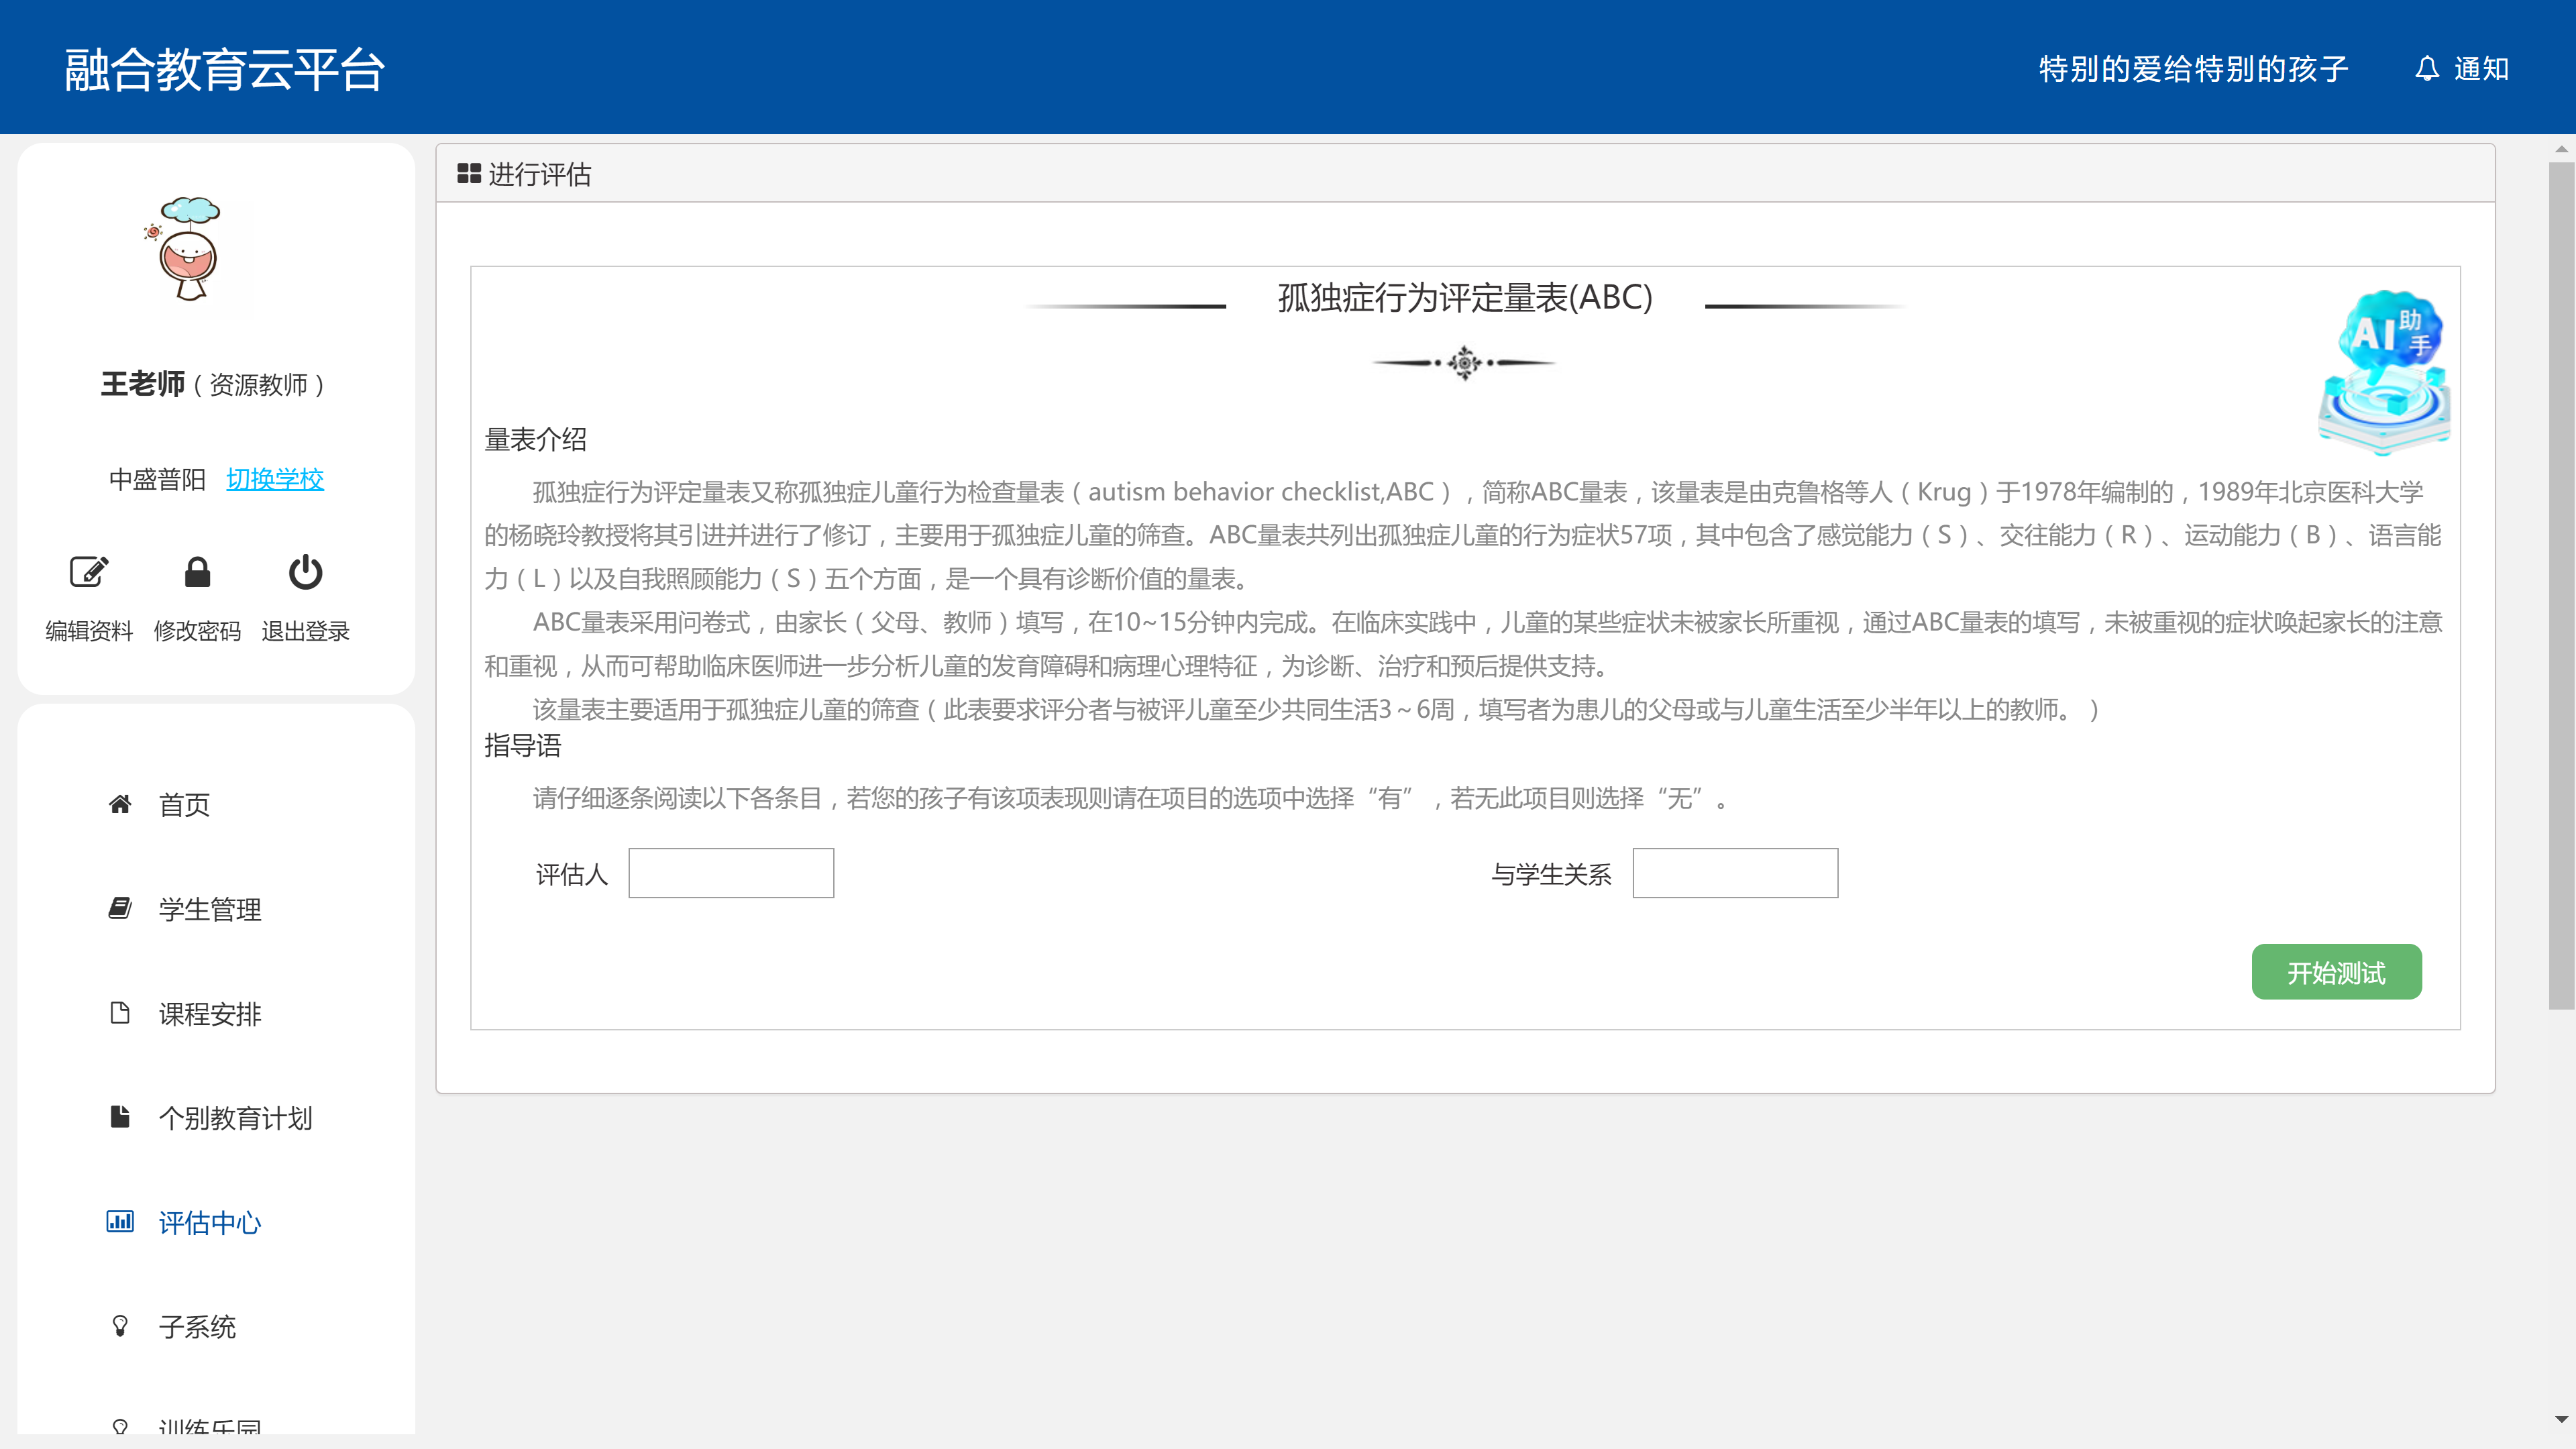Click the 评估人 input field
The width and height of the screenshot is (2576, 1449).
731,873
